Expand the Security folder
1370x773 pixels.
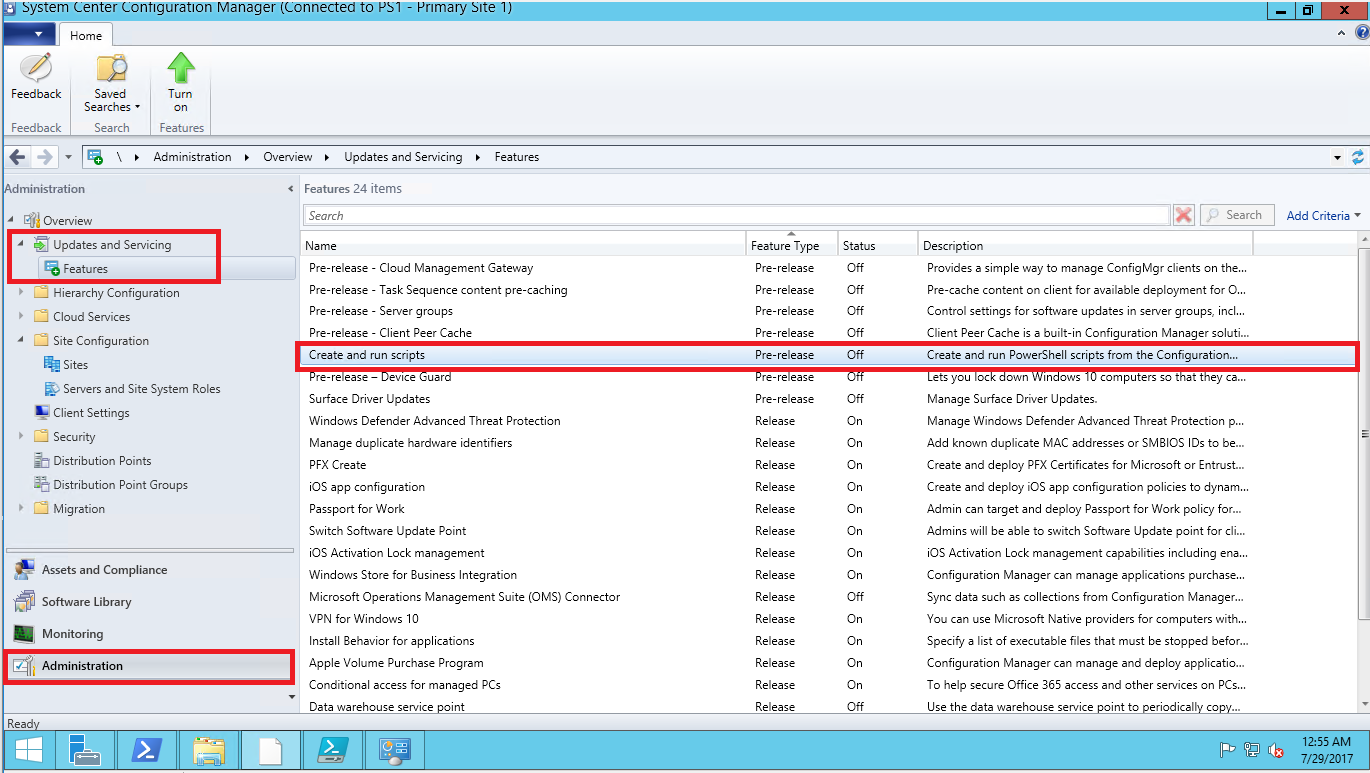click(x=21, y=436)
